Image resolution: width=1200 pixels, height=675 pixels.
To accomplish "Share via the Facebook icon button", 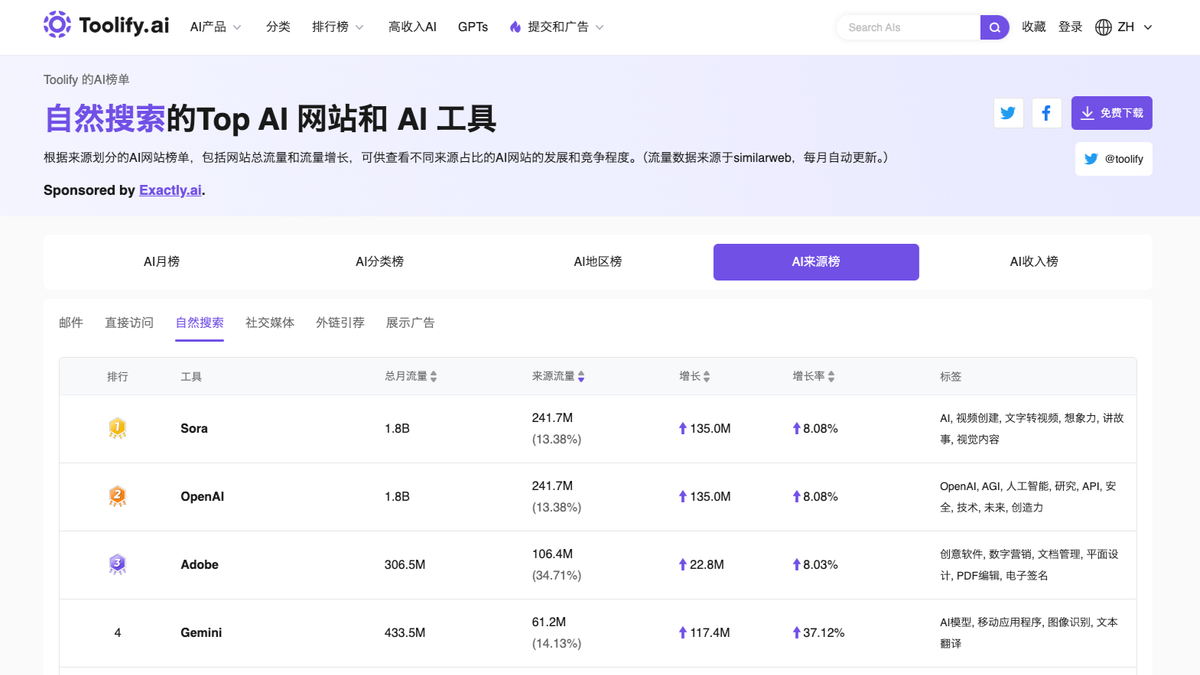I will pyautogui.click(x=1046, y=113).
